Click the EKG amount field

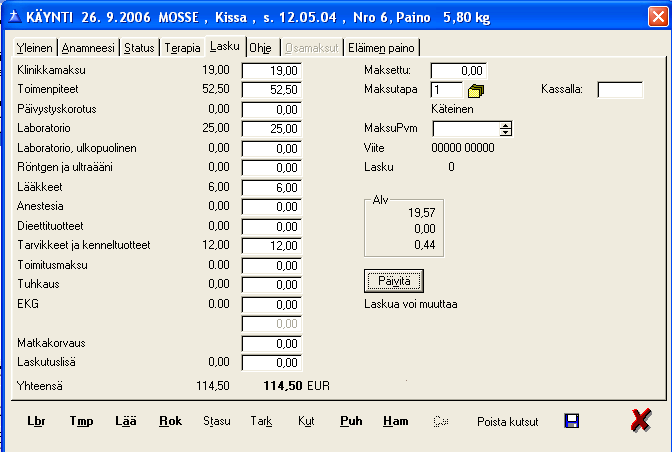tap(272, 305)
